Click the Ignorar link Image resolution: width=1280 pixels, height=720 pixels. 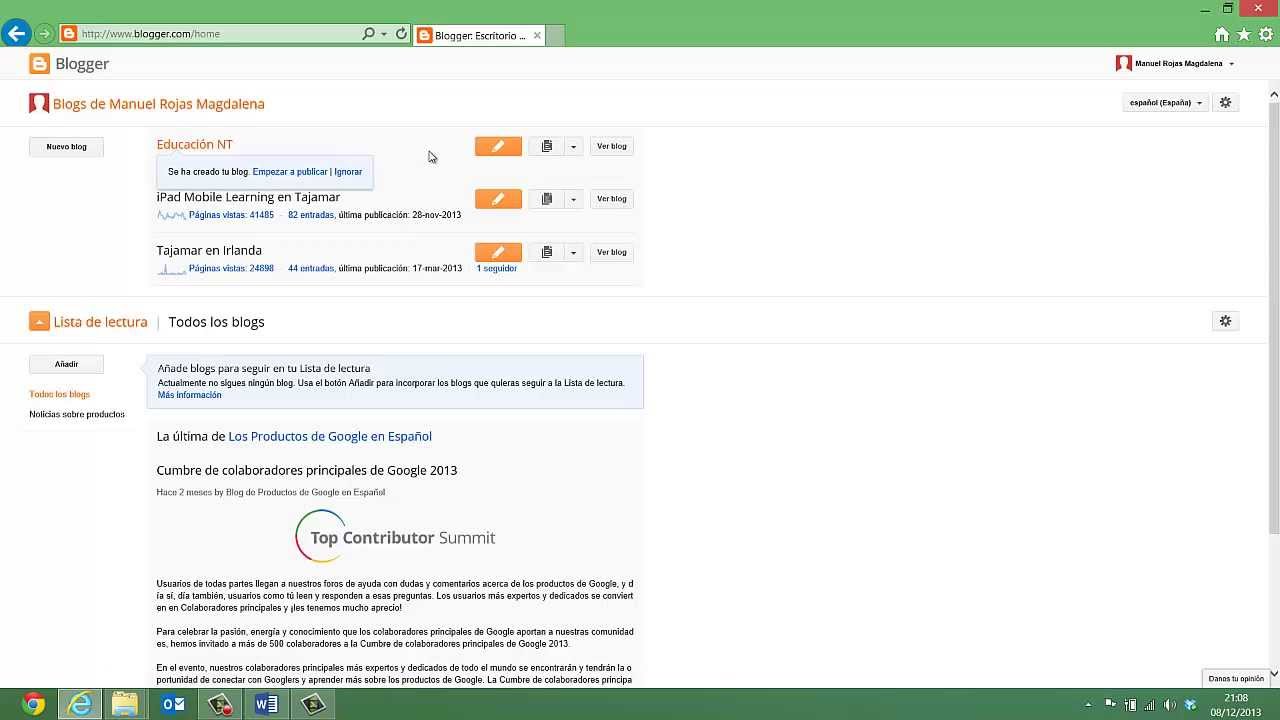[348, 172]
